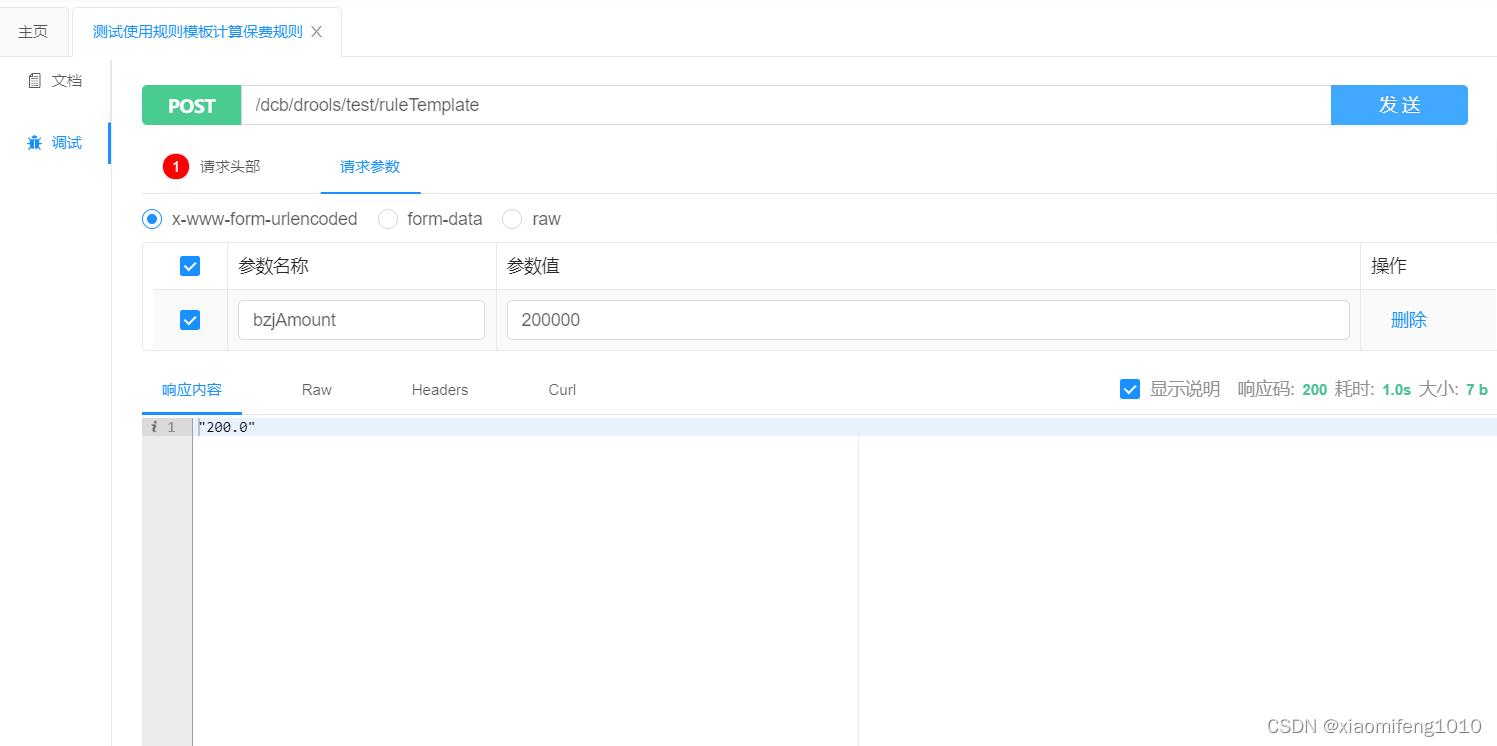Toggle the select-all parameters checkbox
The image size is (1497, 746).
click(x=189, y=266)
